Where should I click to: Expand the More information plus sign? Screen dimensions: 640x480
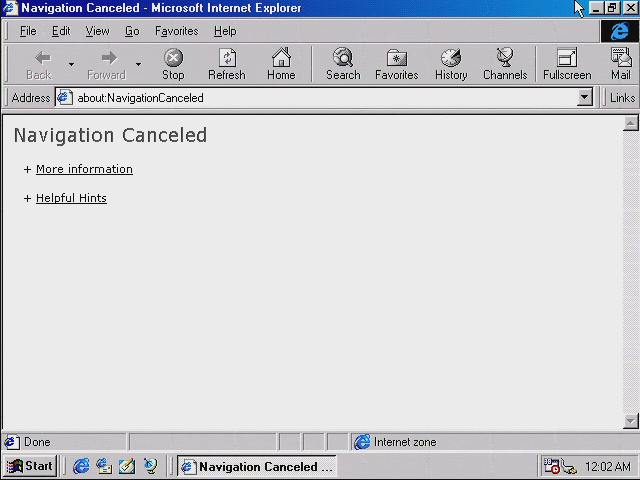click(27, 169)
